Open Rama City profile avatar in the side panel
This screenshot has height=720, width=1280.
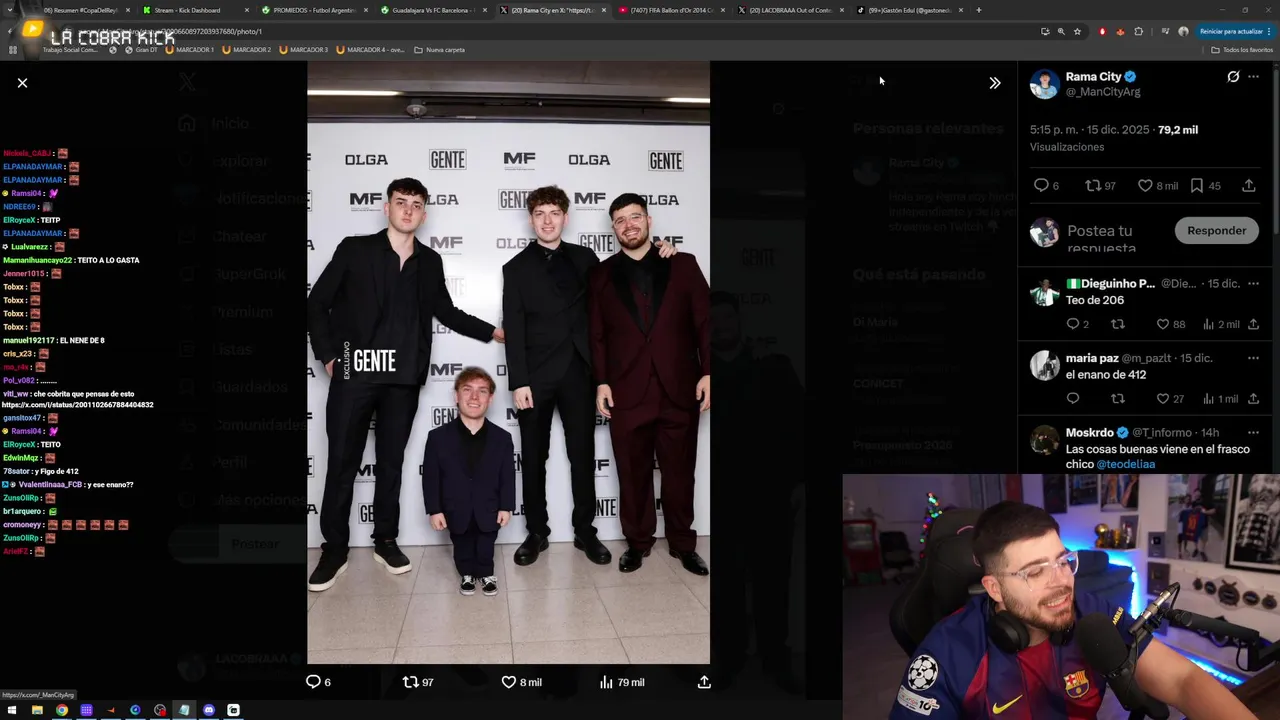click(1044, 84)
